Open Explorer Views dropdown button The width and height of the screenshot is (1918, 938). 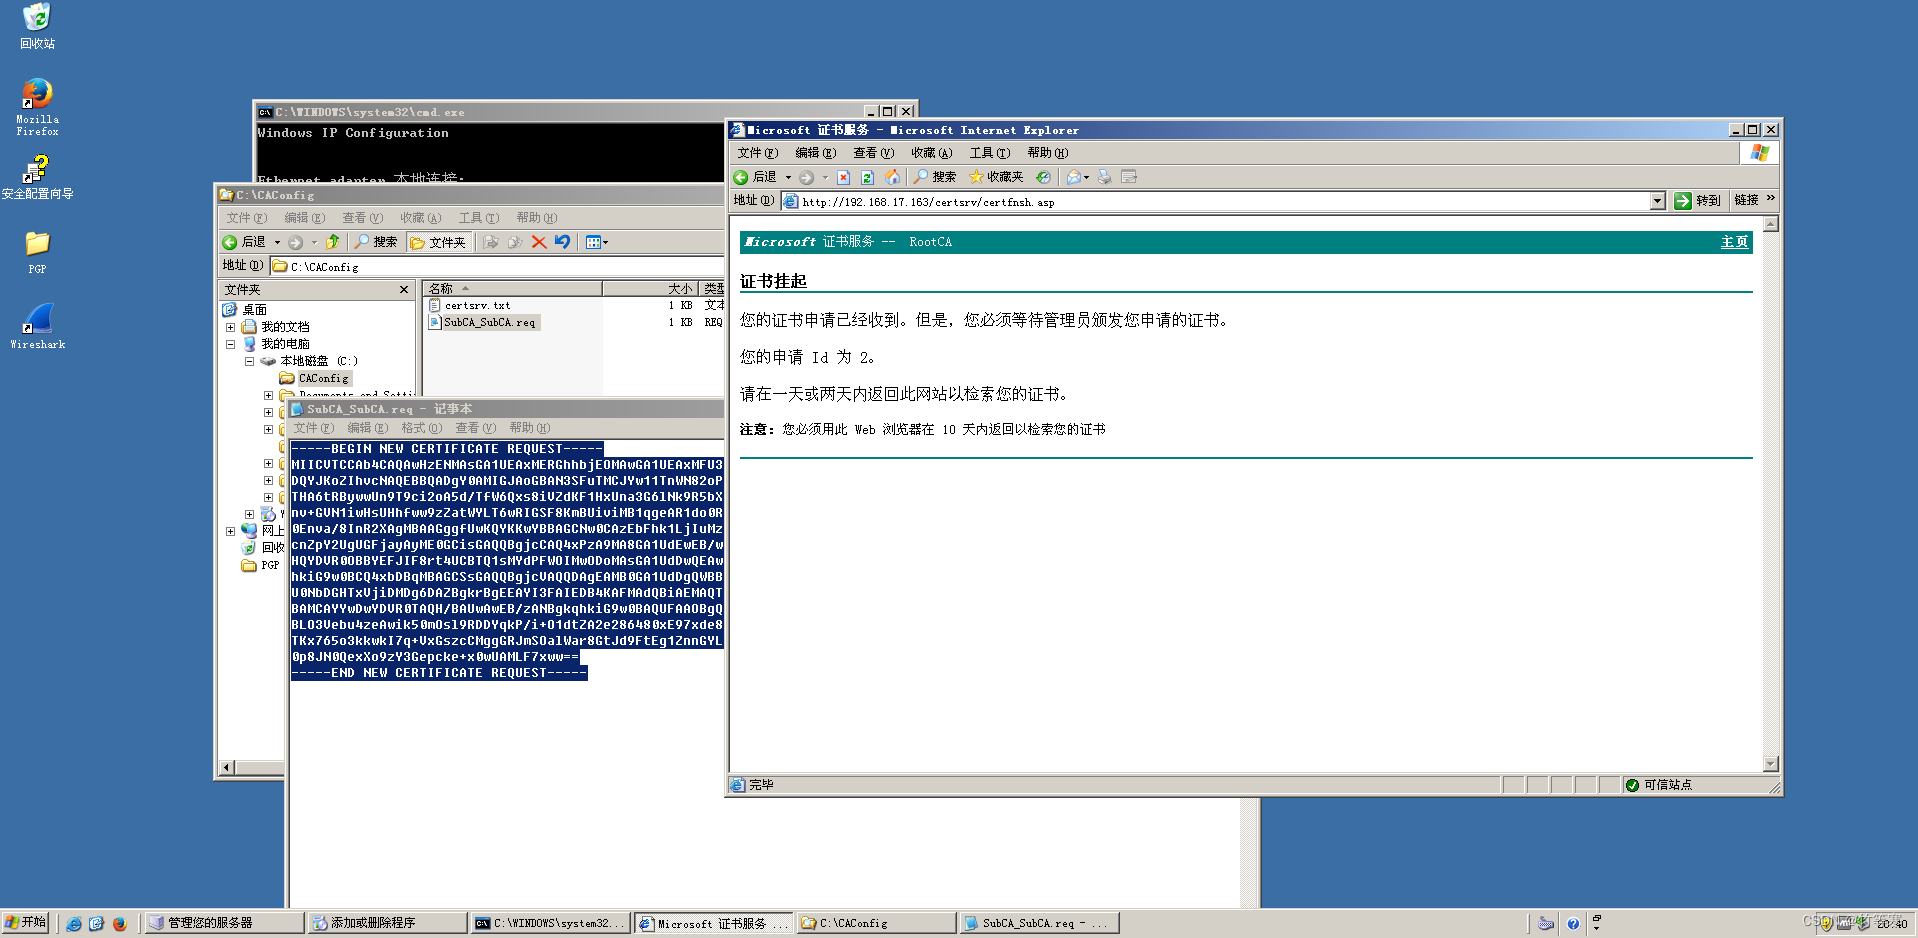click(x=597, y=242)
